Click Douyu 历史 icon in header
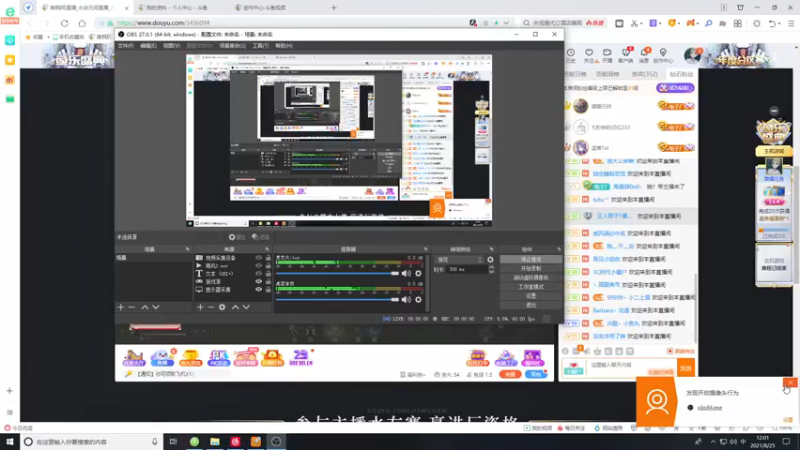800x450 pixels. tap(570, 55)
